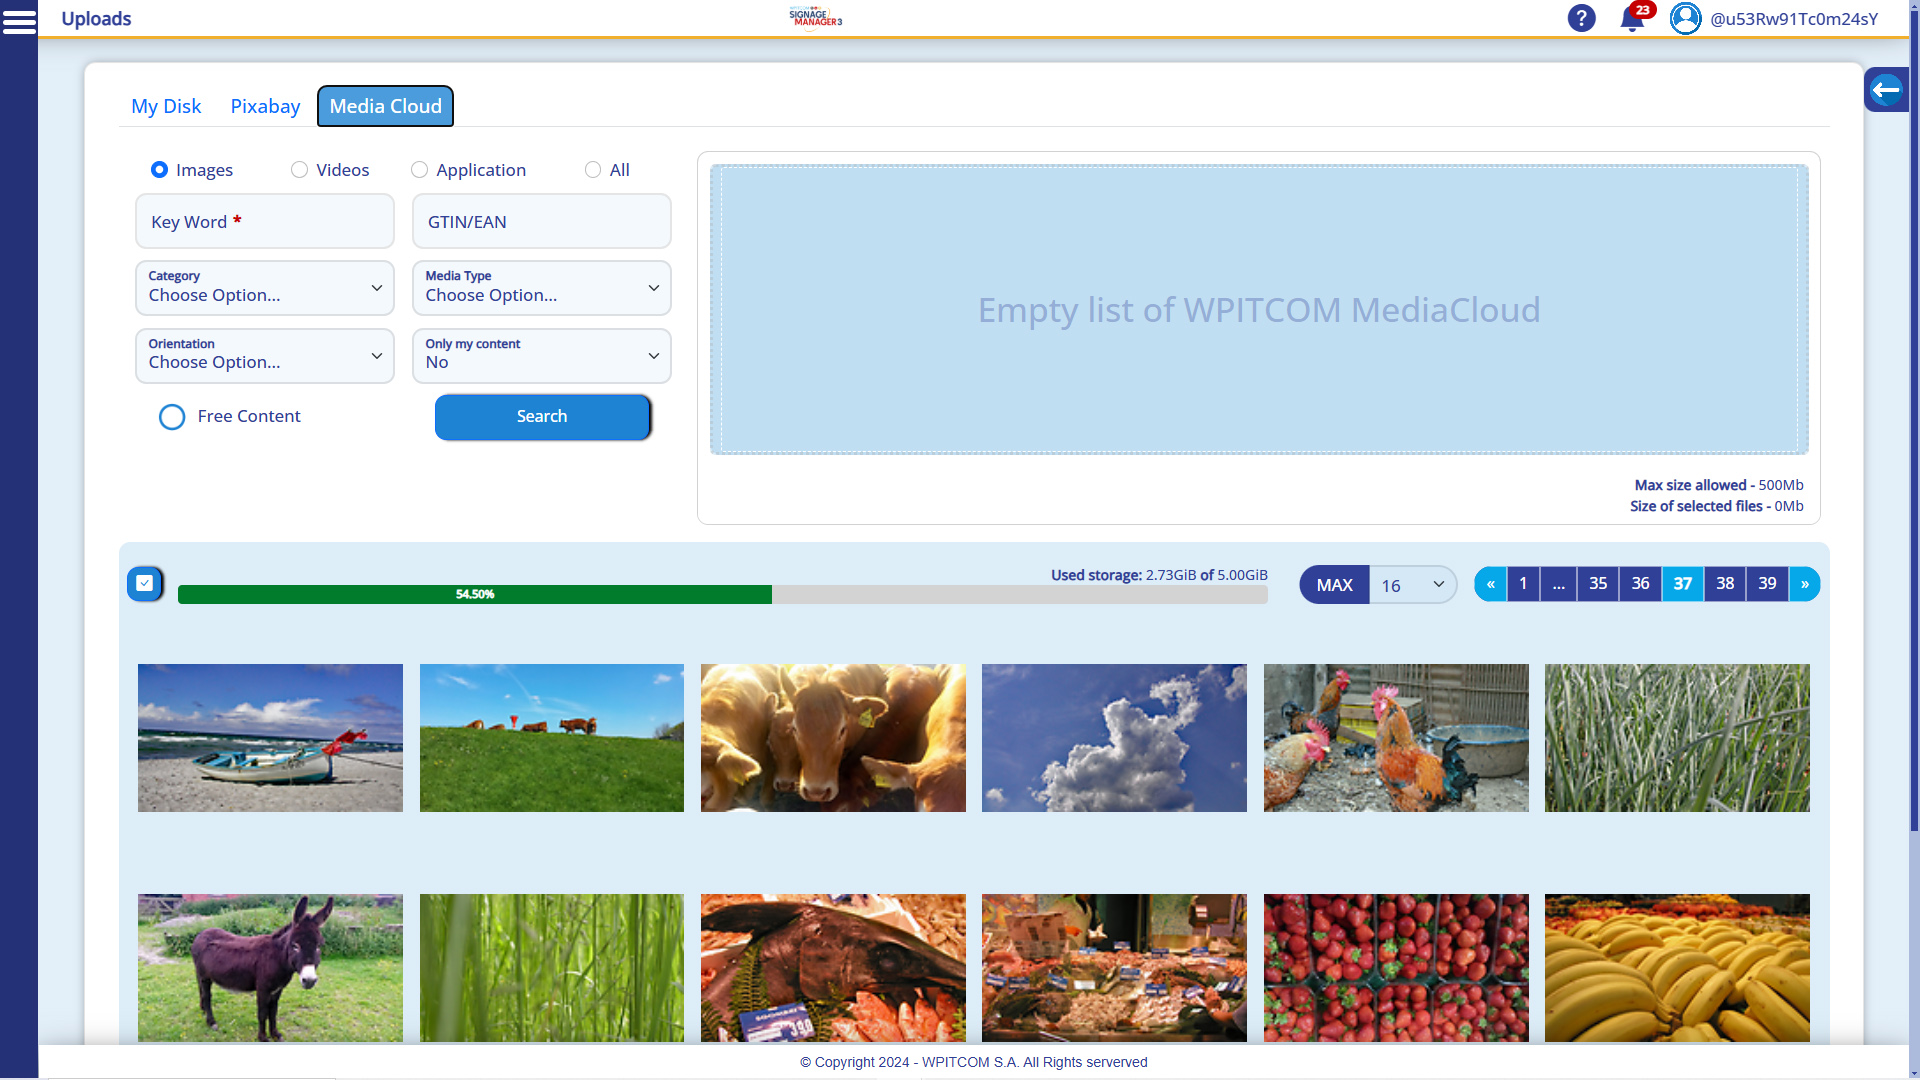Go to page 38 in pagination

[x=1724, y=584]
